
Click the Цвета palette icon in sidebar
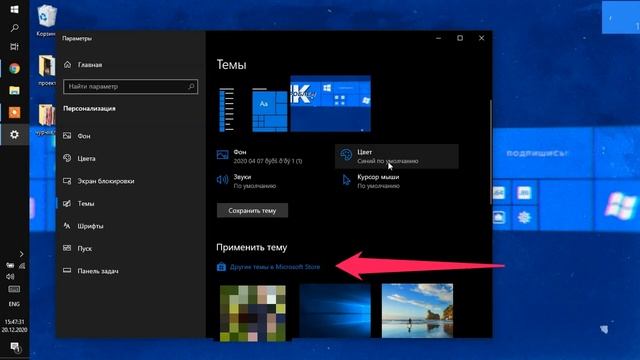pos(67,158)
